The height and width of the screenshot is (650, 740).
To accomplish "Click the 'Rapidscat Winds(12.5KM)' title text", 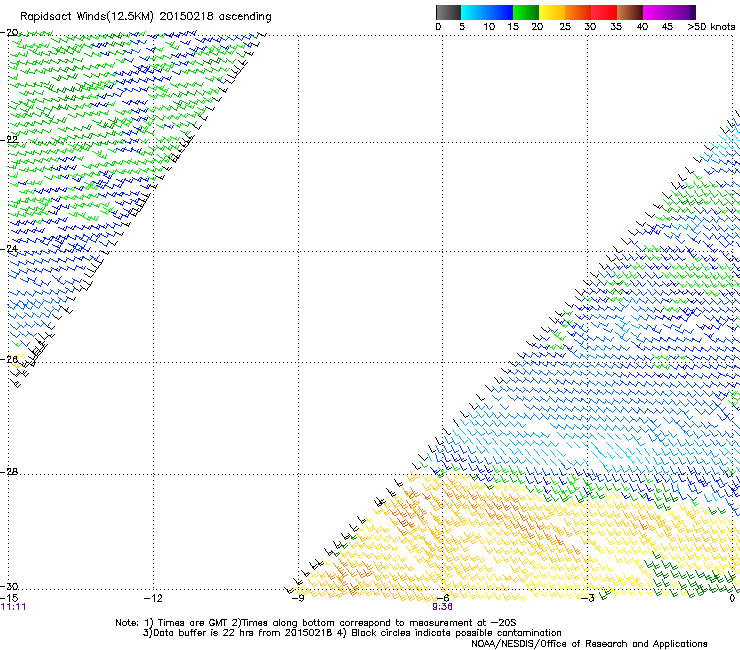I will tap(87, 17).
